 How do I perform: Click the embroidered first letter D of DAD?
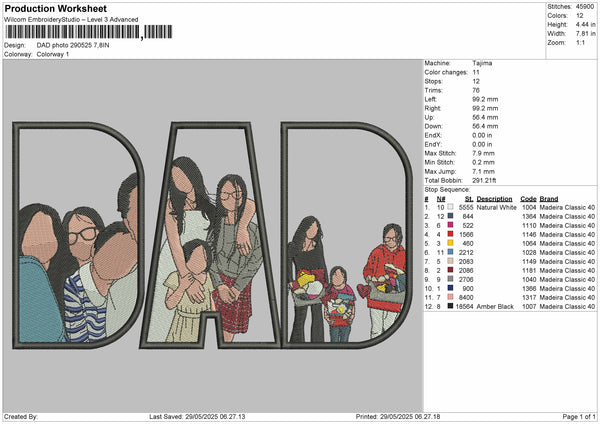pyautogui.click(x=78, y=235)
